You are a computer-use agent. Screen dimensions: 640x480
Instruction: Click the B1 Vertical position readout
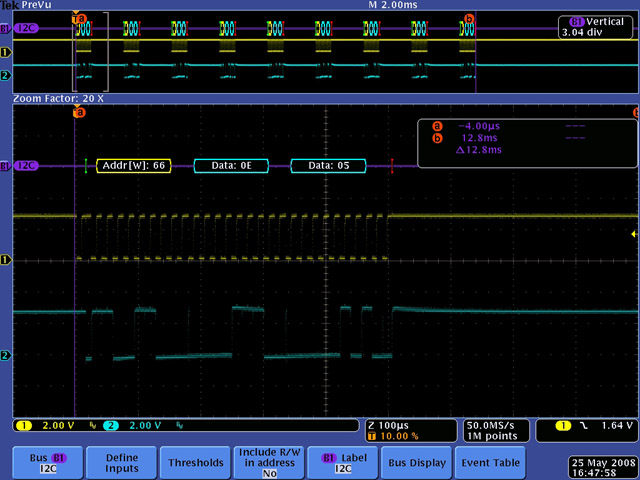click(x=597, y=26)
